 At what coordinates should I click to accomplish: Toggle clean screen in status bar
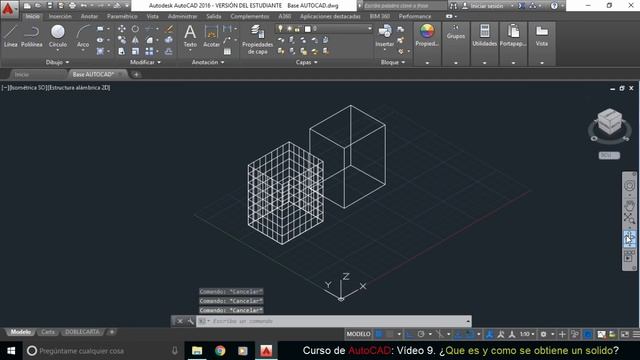[x=625, y=334]
